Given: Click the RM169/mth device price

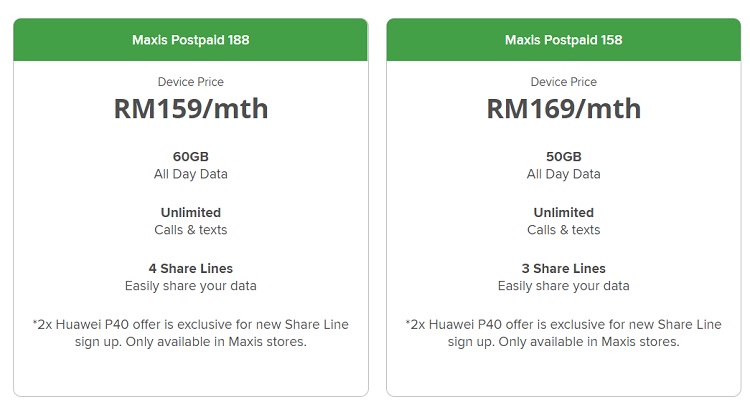Looking at the screenshot, I should point(563,109).
